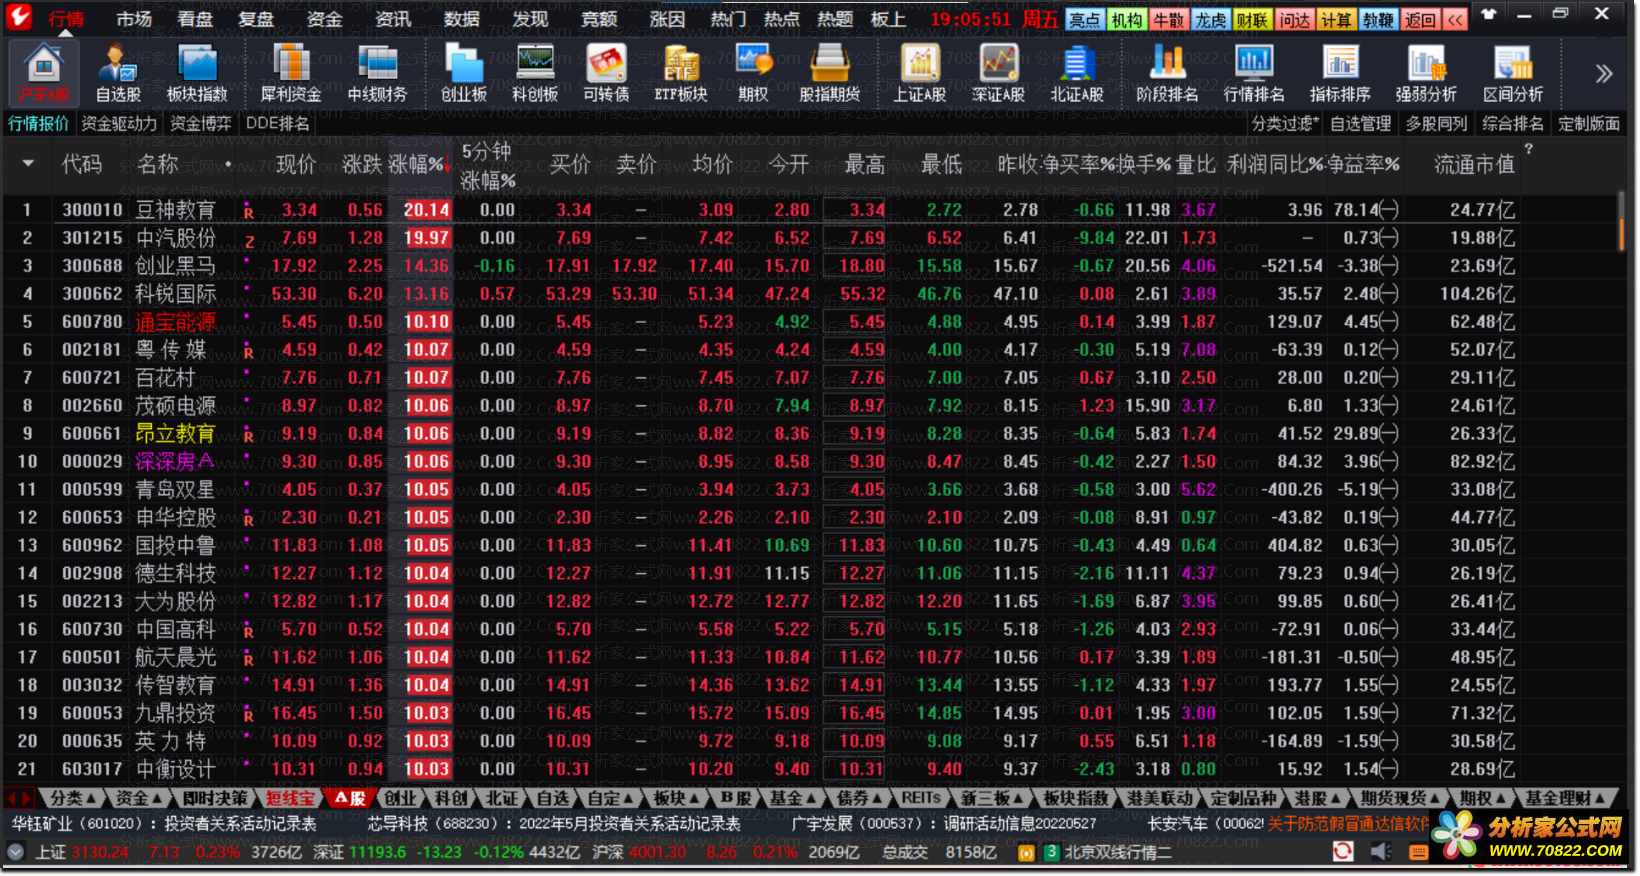Viewport: 1640px width, 876px height.
Task: Sort by the 流通市值 column header
Action: pos(1474,164)
